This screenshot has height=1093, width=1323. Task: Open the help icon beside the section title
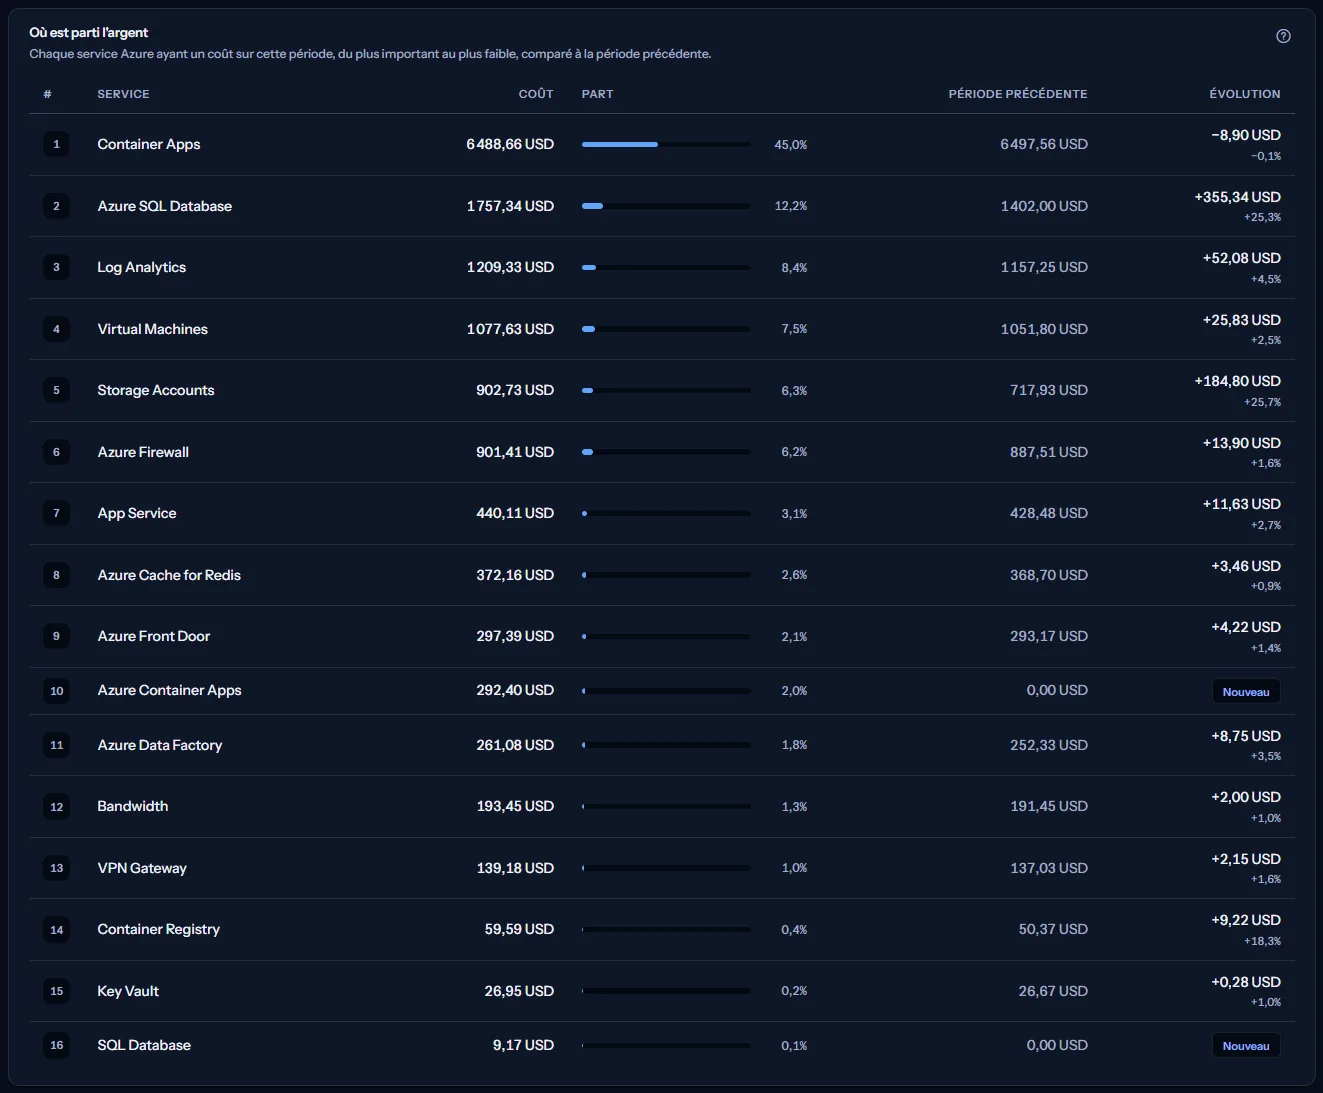[x=1283, y=36]
